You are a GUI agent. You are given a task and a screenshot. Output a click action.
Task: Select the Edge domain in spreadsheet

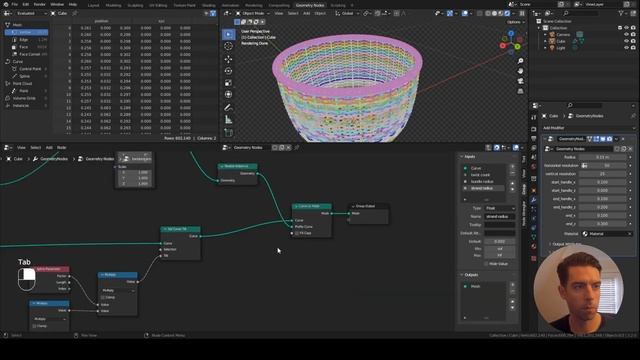[28, 40]
